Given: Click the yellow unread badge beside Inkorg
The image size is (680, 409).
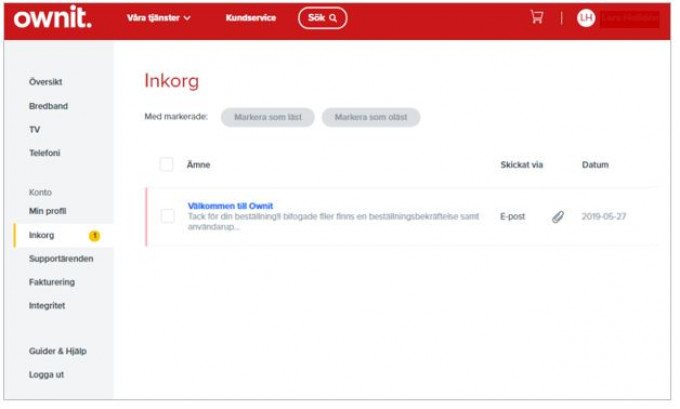Looking at the screenshot, I should [x=94, y=236].
